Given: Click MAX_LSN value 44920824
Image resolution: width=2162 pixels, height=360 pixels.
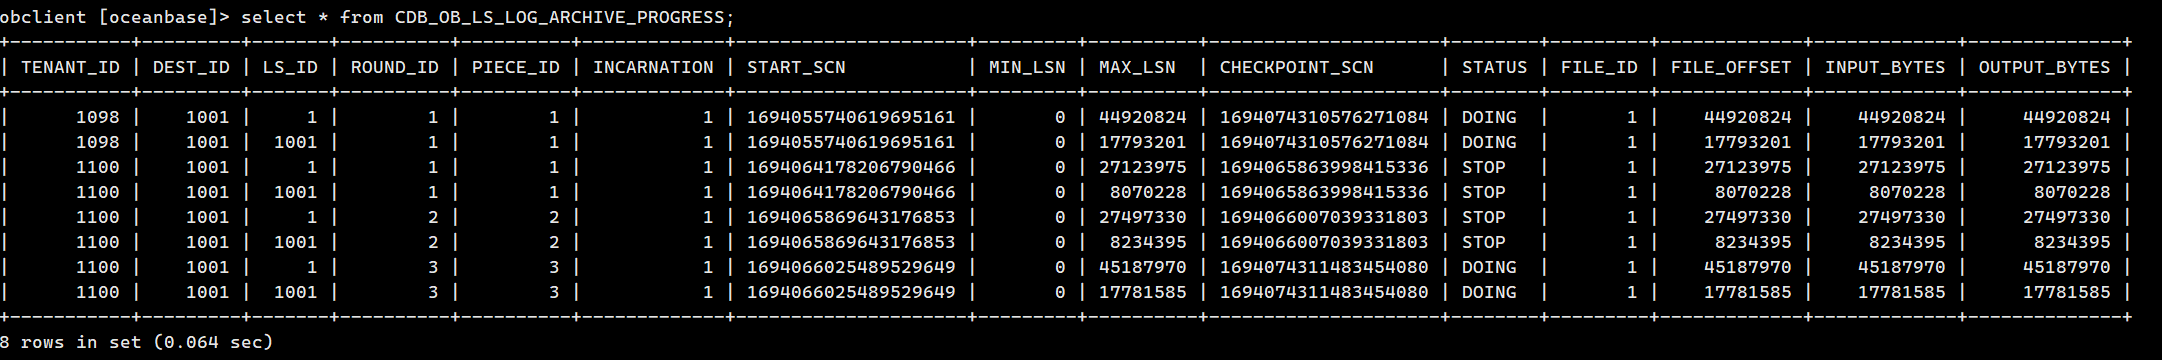Looking at the screenshot, I should [1142, 117].
